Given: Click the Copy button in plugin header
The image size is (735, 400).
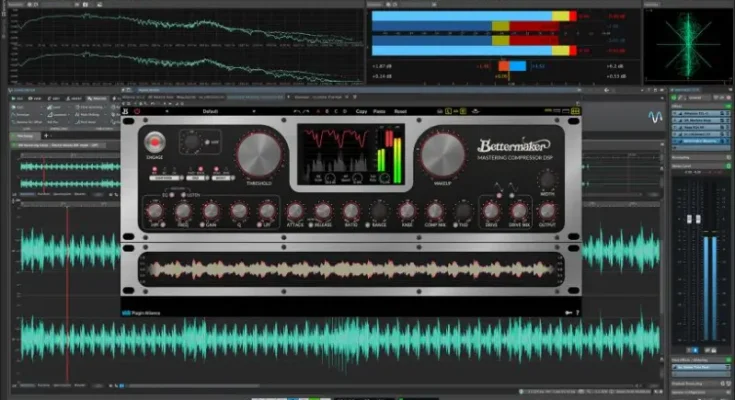Looking at the screenshot, I should (x=362, y=110).
